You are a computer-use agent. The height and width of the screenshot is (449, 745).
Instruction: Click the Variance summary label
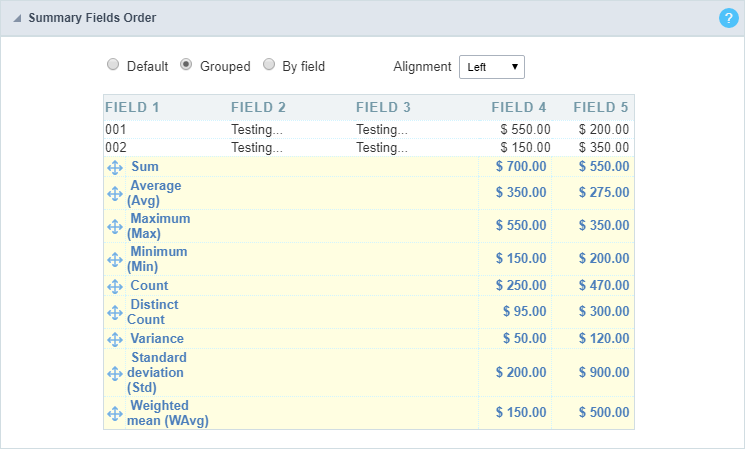(x=156, y=339)
